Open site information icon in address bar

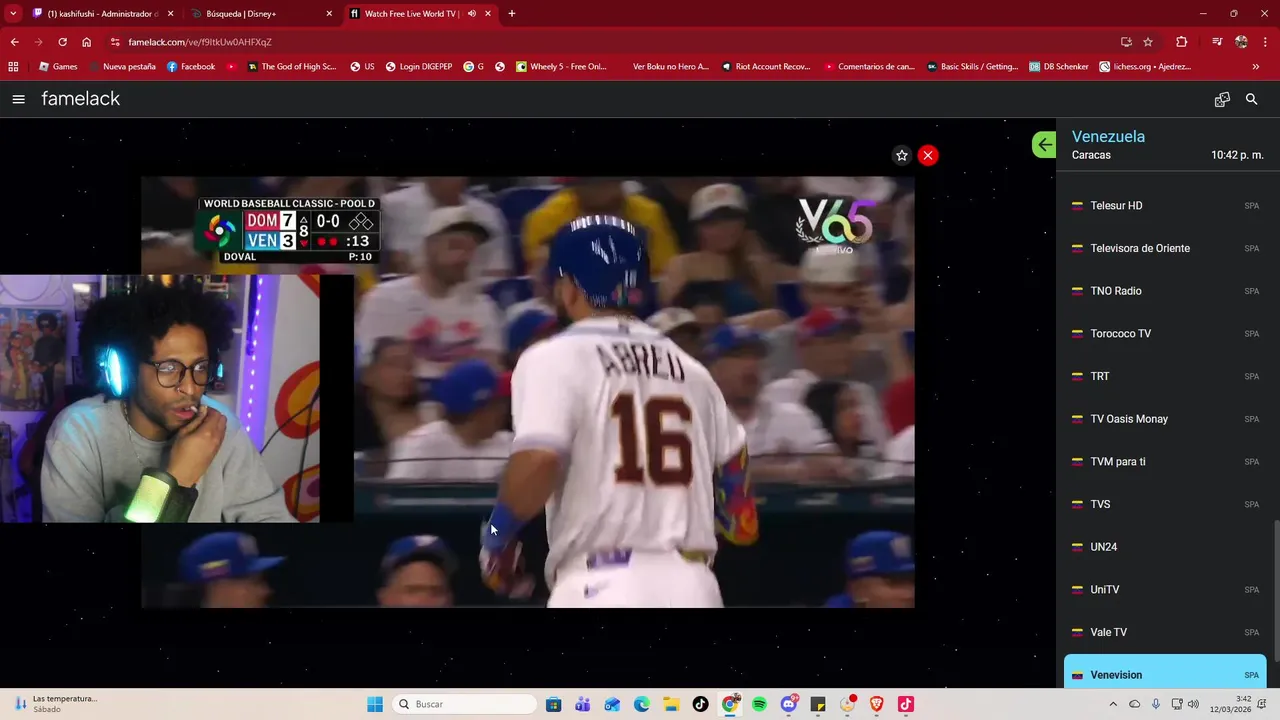point(115,42)
